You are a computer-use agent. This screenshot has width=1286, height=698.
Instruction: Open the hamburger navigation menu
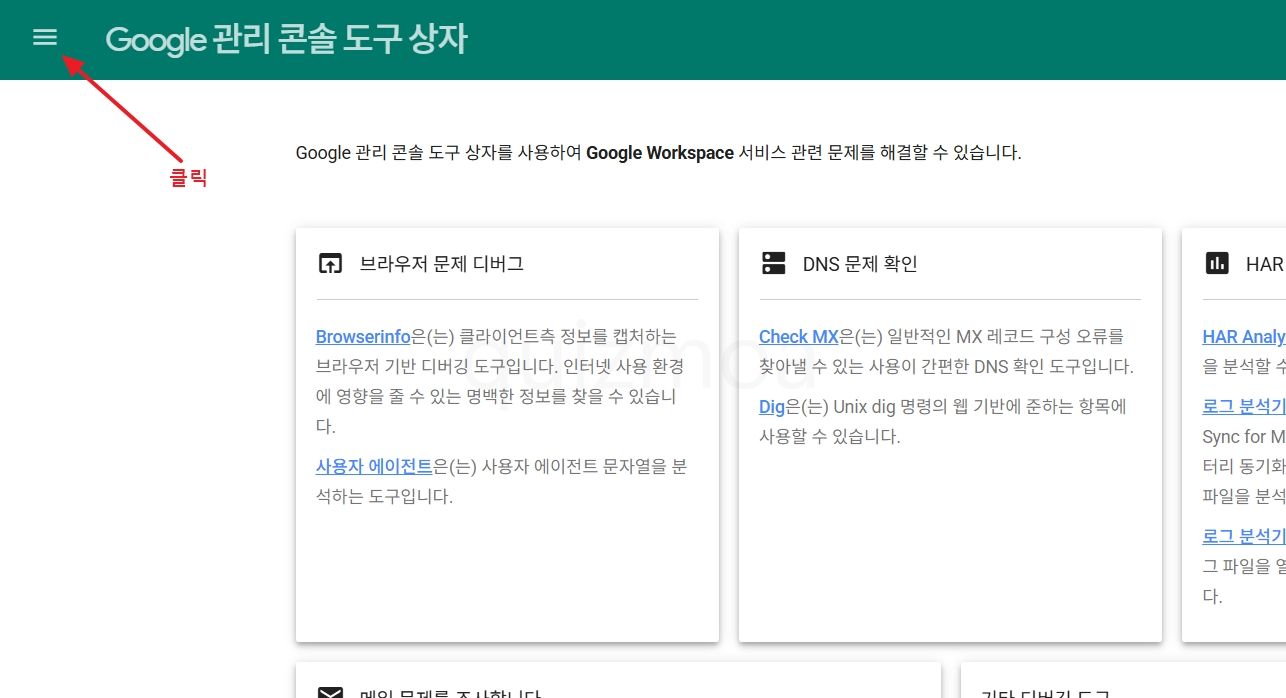pos(45,37)
